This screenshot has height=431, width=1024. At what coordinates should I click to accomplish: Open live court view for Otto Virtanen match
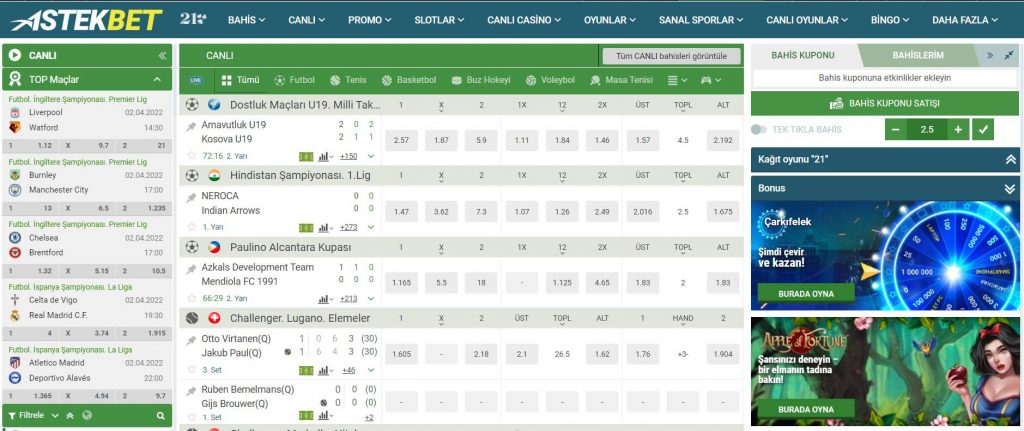click(x=306, y=370)
